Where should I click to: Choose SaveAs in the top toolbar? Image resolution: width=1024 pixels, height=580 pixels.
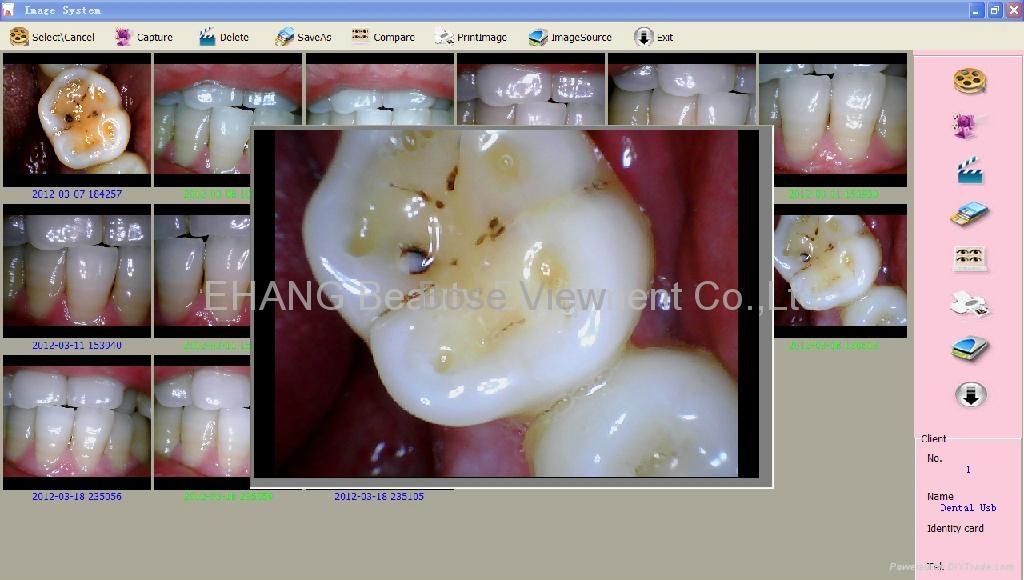(303, 37)
